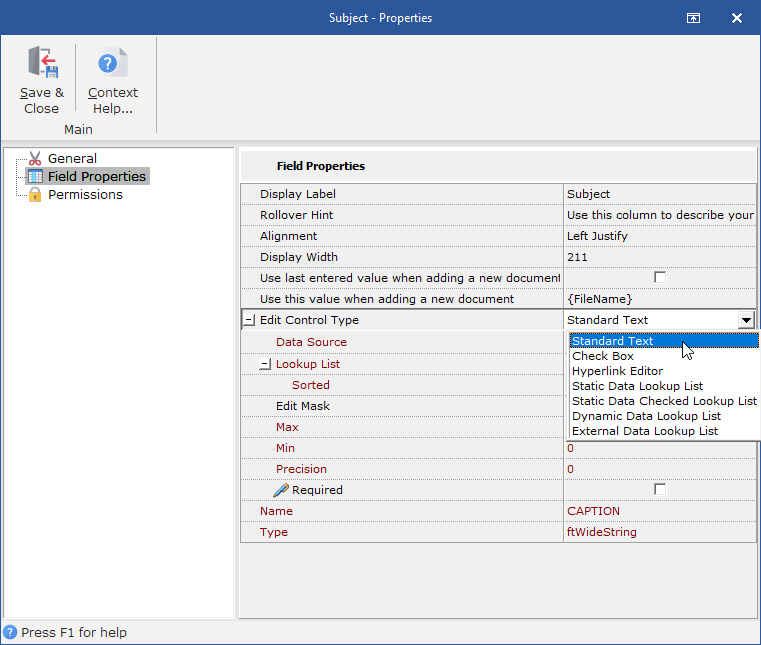Click the Precision value field
Viewport: 761px width, 645px height.
660,469
